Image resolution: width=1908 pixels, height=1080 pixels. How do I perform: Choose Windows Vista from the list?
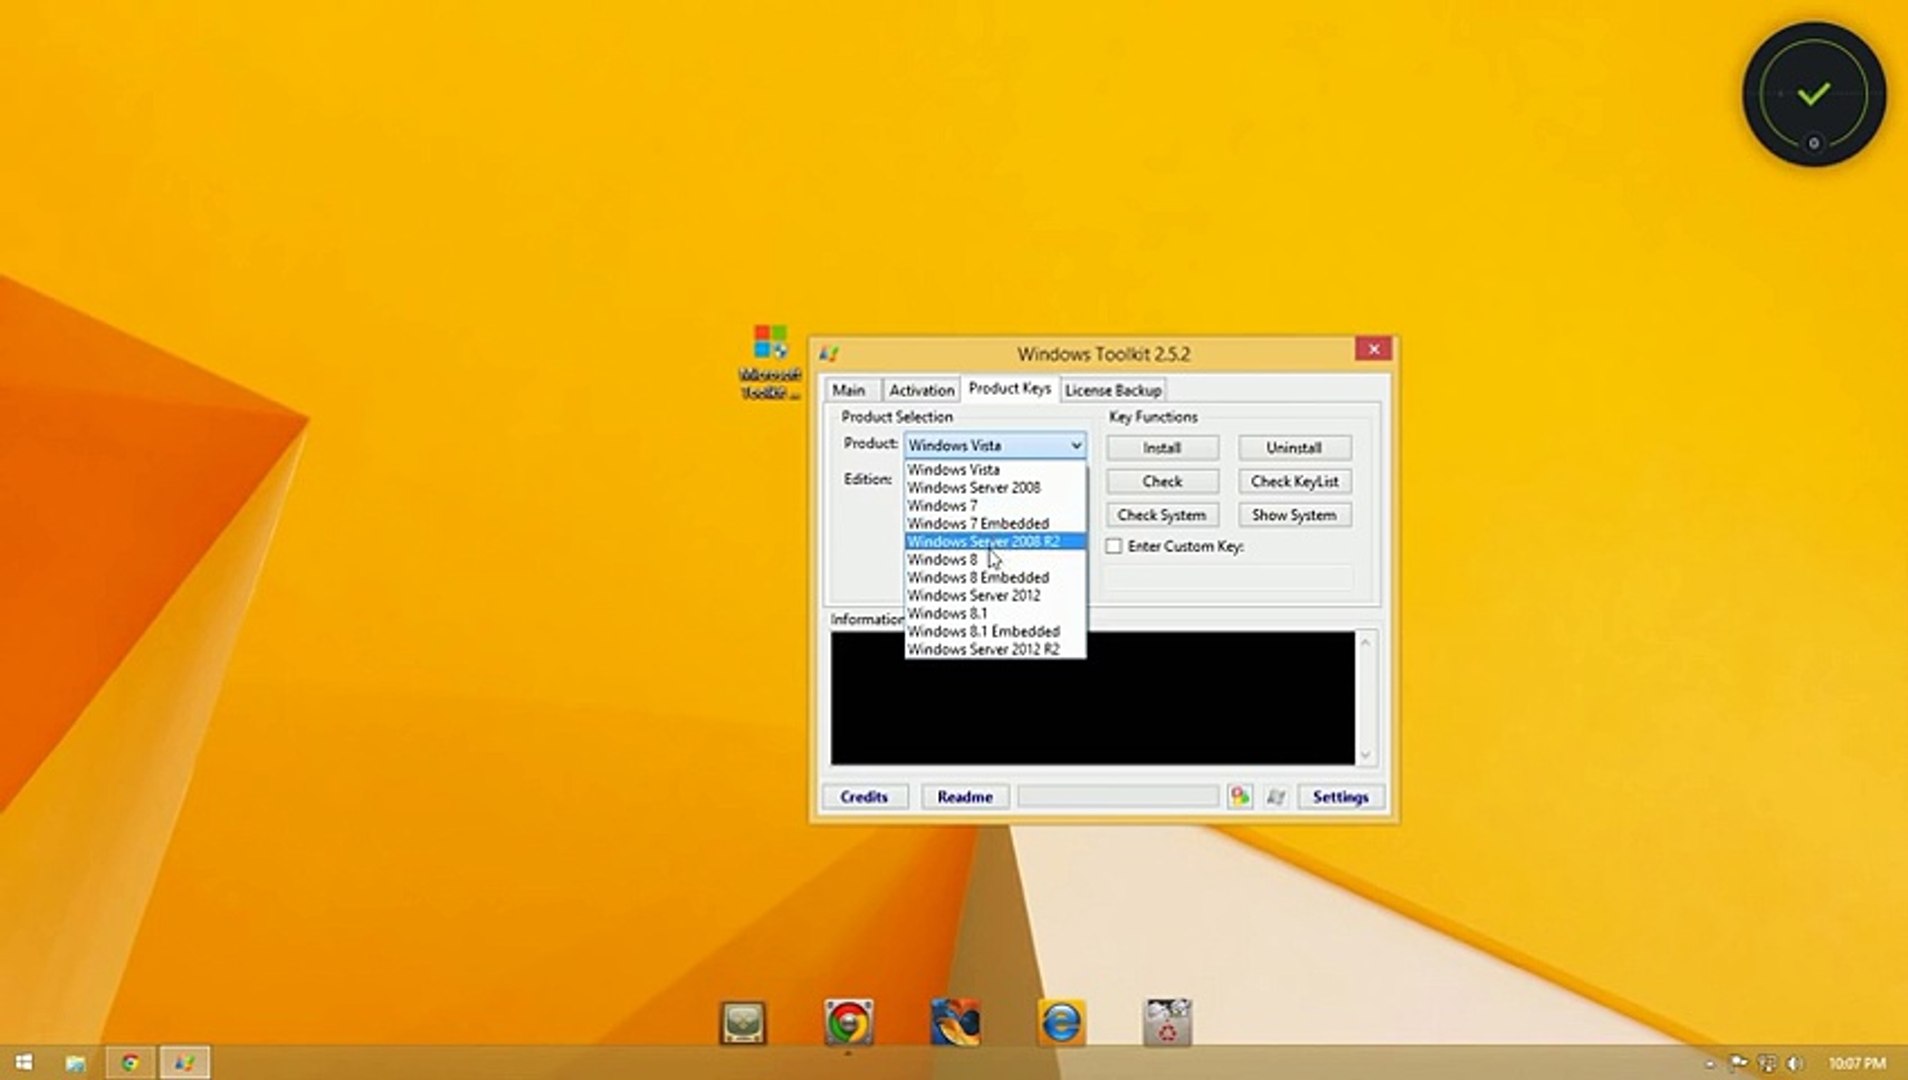tap(995, 469)
